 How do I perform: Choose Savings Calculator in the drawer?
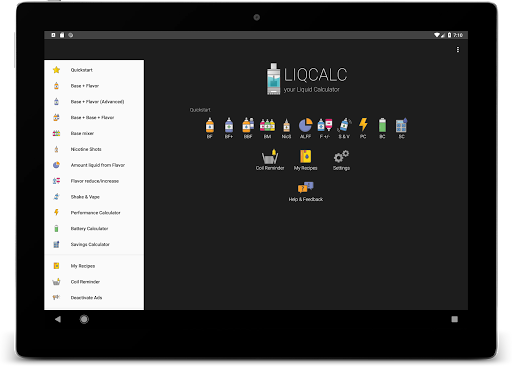click(x=94, y=244)
